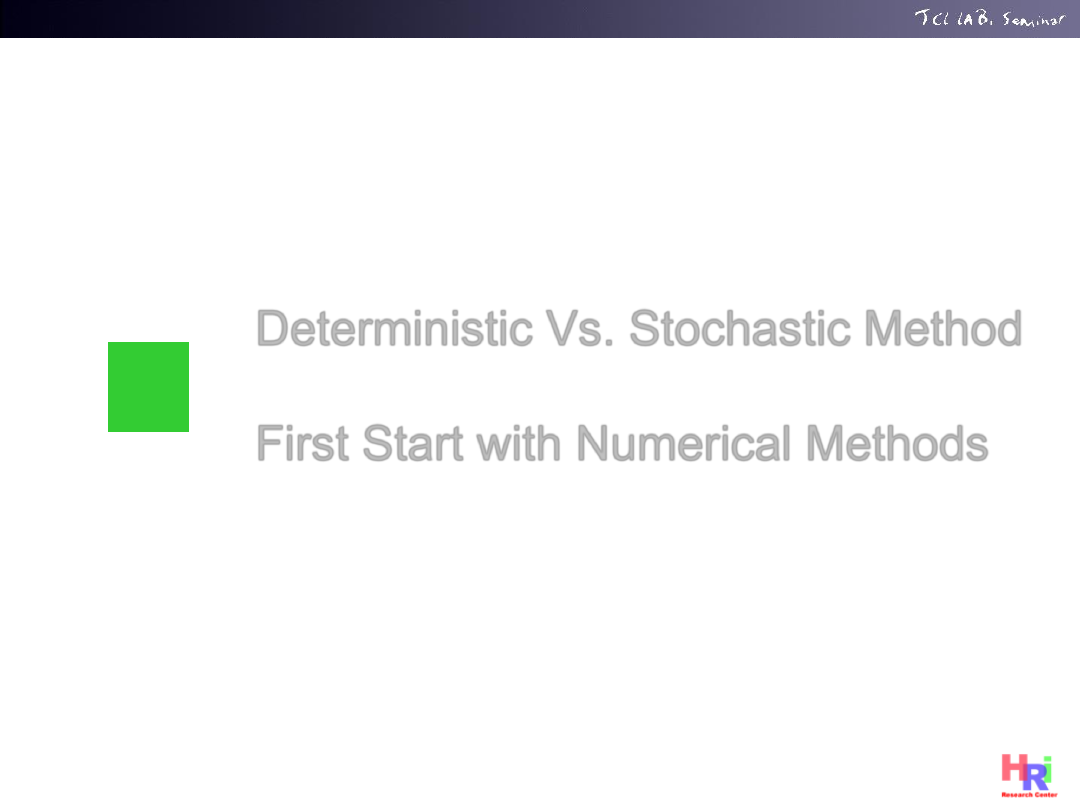Click the letter D starting "Deterministic"
Viewport: 1080px width, 810px height.
click(272, 328)
